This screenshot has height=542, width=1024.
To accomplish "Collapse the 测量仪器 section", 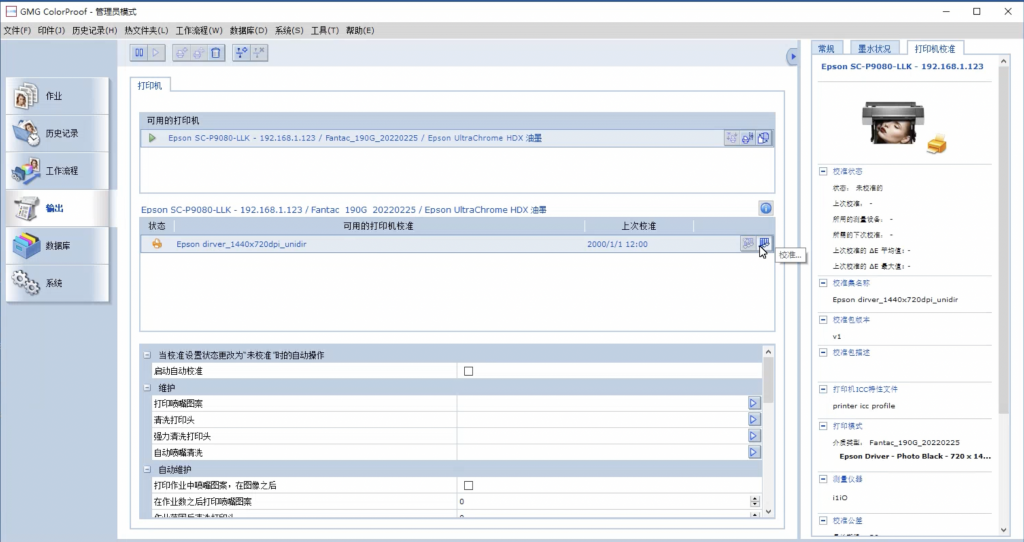I will point(823,479).
